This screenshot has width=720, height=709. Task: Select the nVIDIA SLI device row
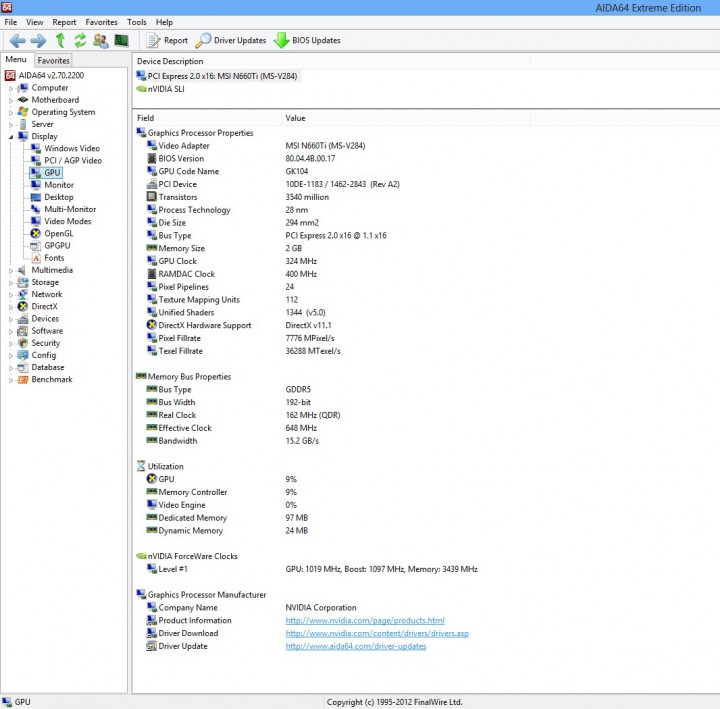click(x=160, y=89)
